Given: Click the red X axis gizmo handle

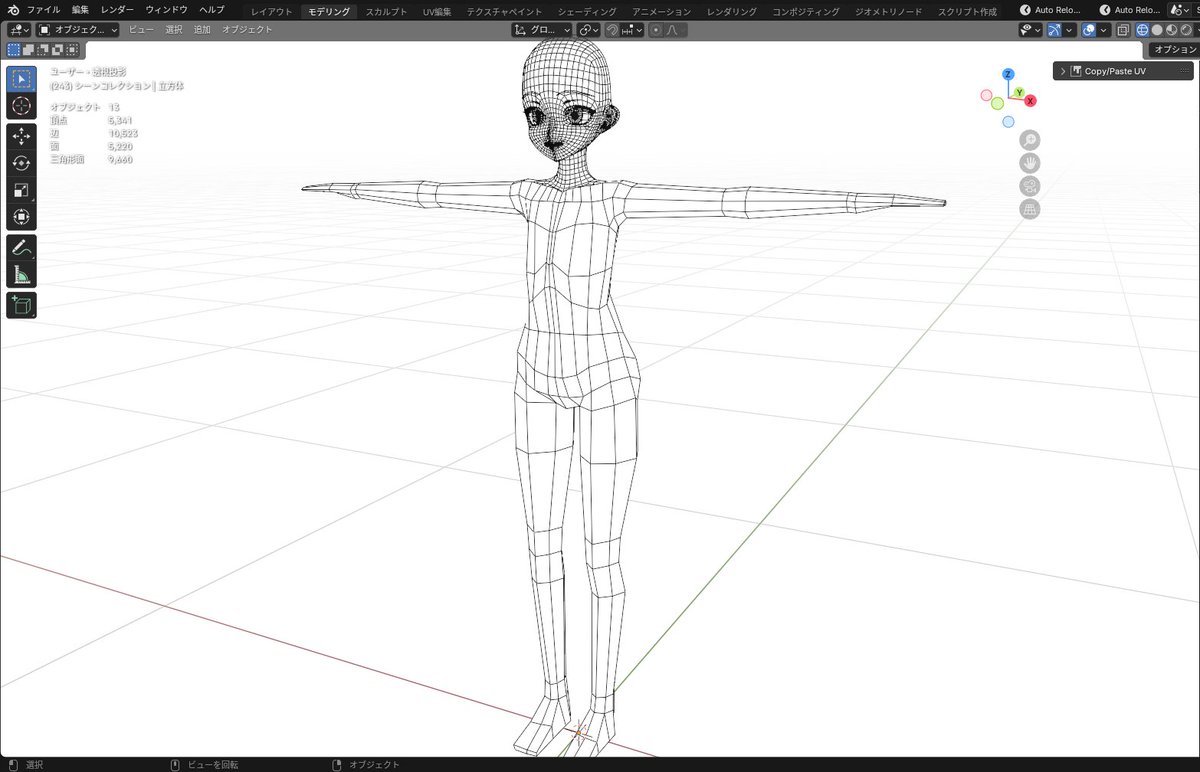Looking at the screenshot, I should pyautogui.click(x=1031, y=101).
